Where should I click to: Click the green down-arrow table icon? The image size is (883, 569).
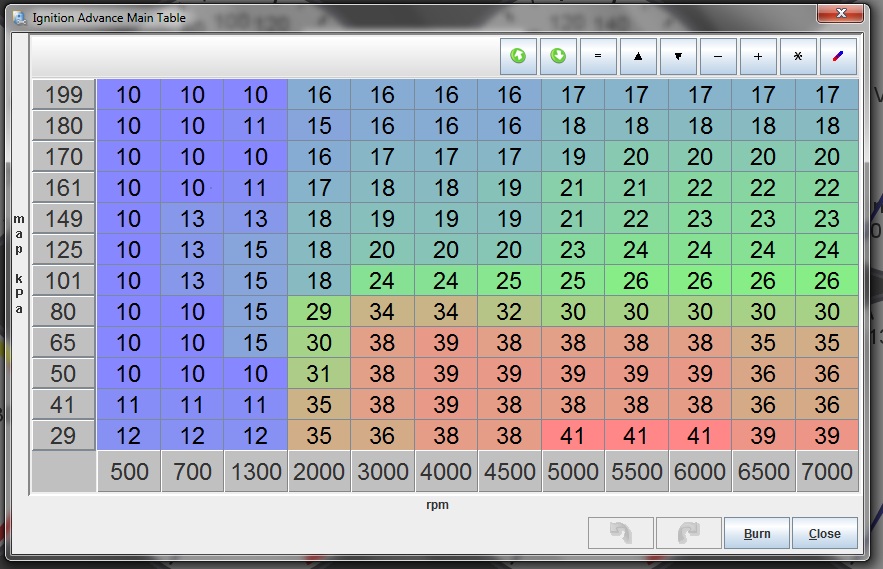pos(558,56)
